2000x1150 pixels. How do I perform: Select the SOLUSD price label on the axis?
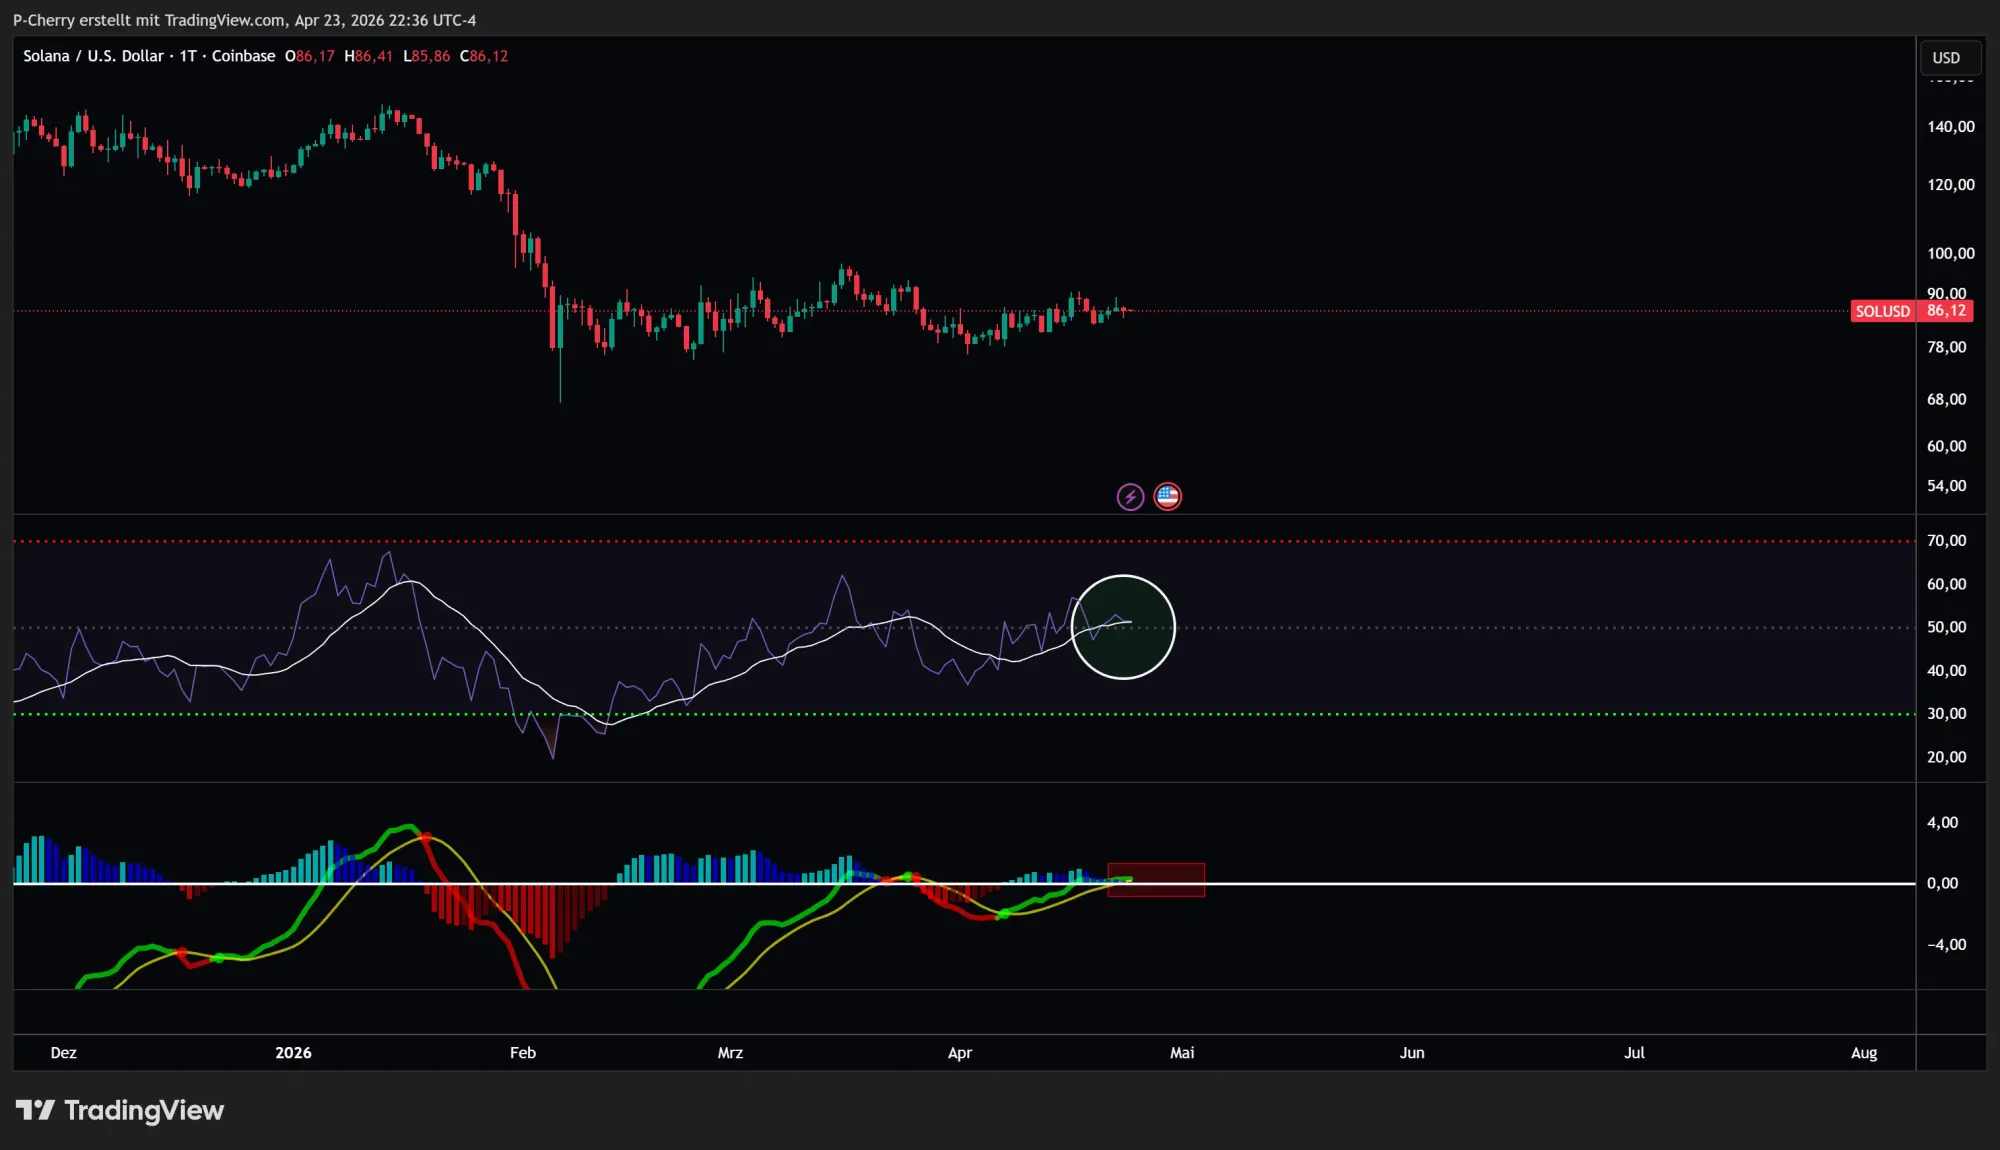coord(1911,311)
